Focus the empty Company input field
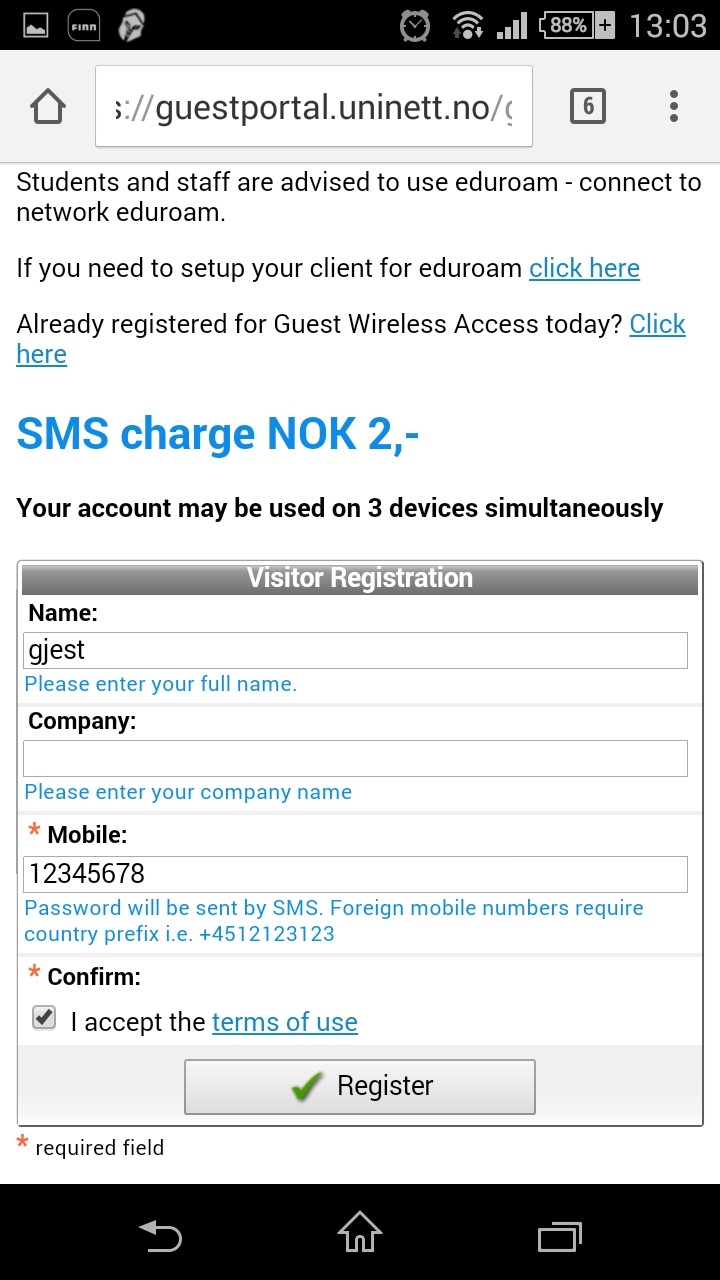The image size is (720, 1280). [x=355, y=758]
